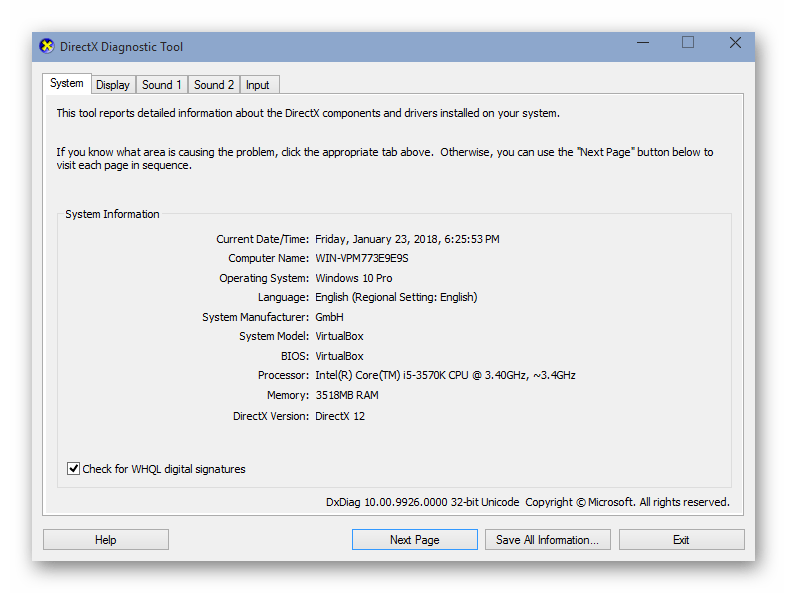Exit the diagnostic tool
Screen dimensions: 787x593
click(x=681, y=540)
